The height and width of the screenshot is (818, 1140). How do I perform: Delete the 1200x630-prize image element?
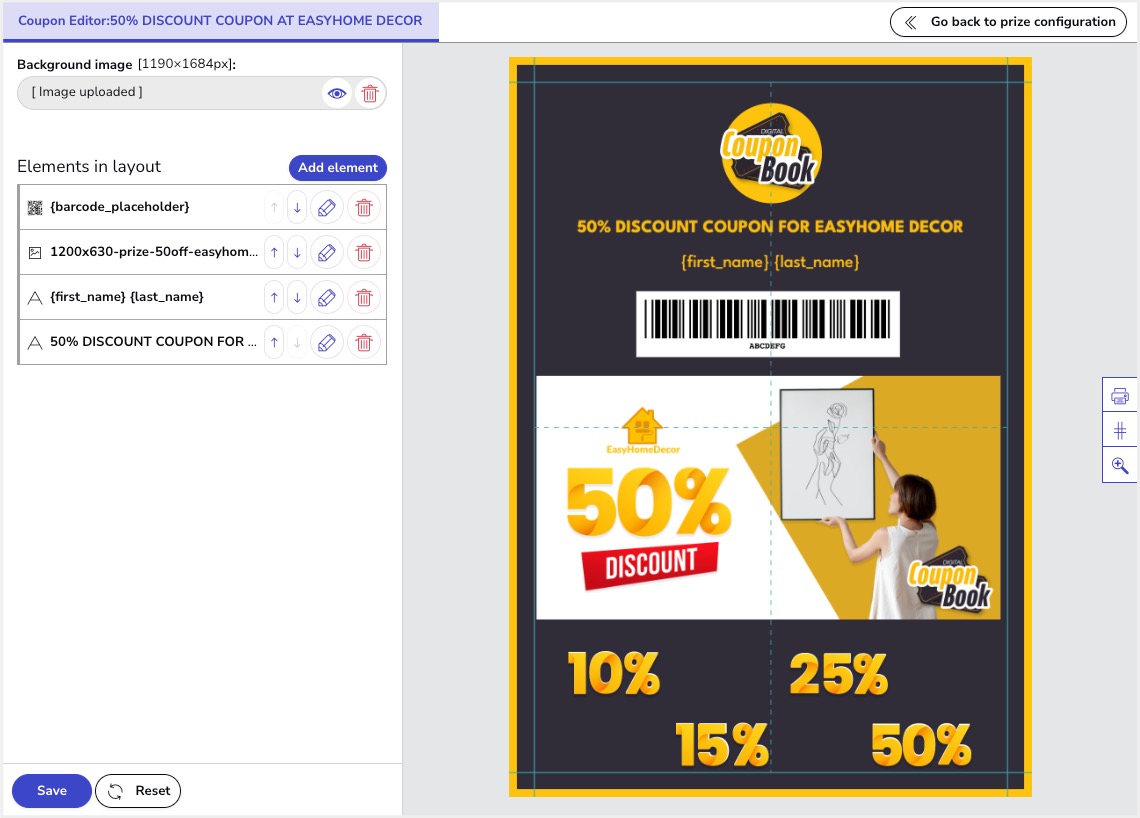[364, 253]
